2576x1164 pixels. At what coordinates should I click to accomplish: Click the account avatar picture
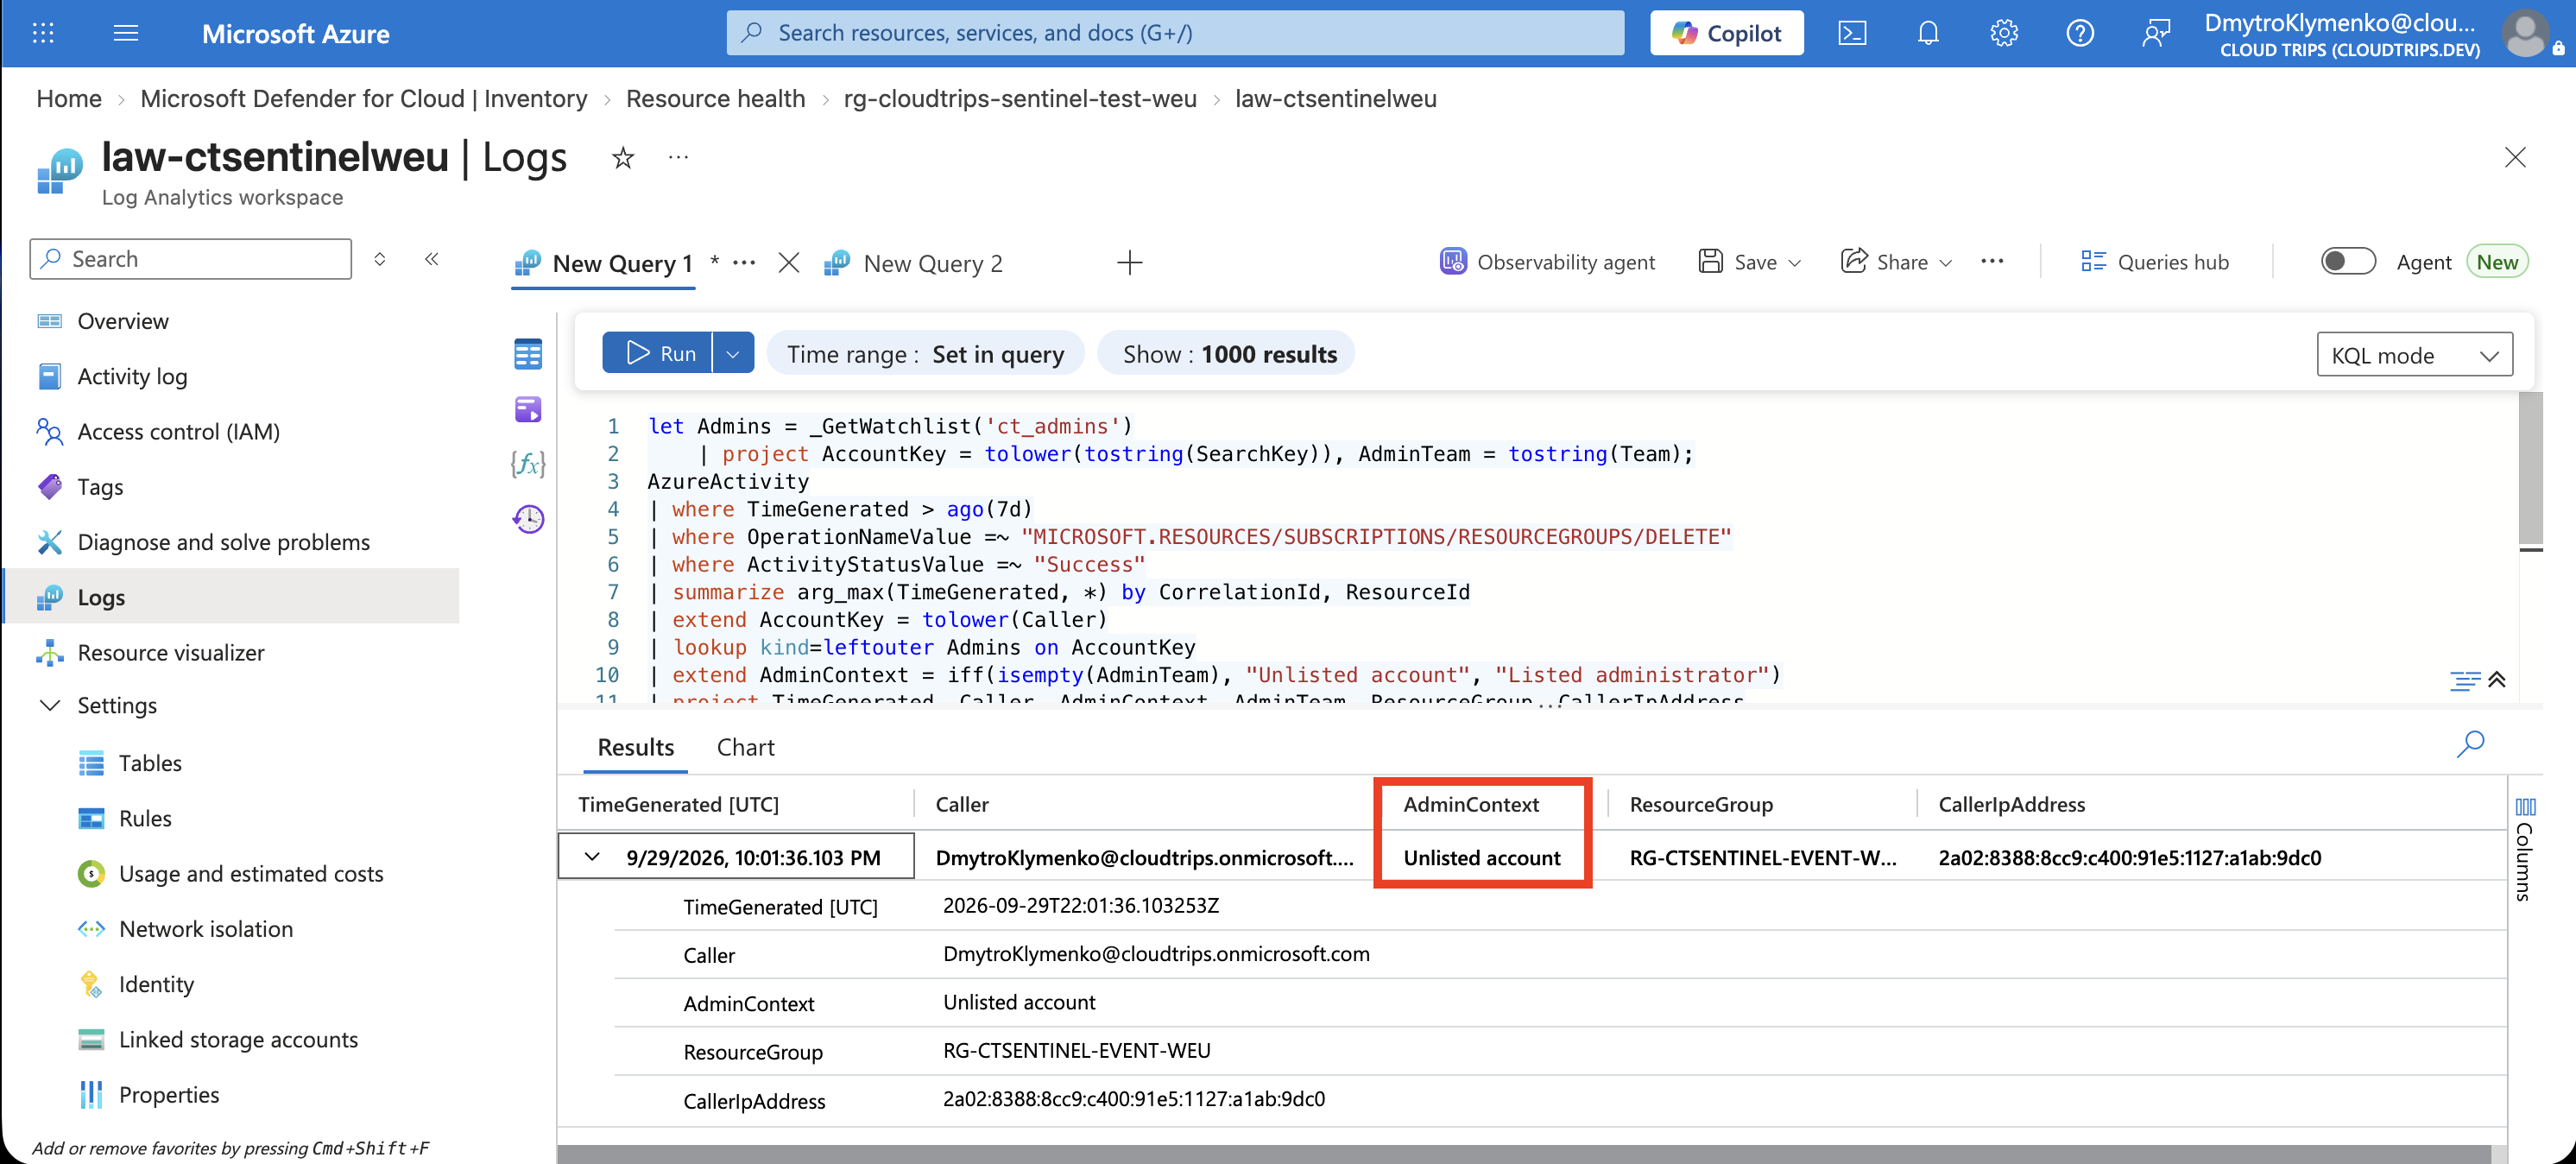pyautogui.click(x=2526, y=33)
